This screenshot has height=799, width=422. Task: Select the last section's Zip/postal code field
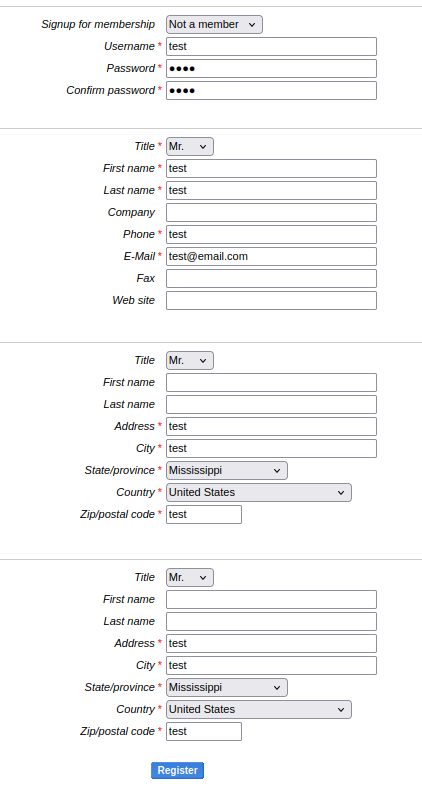pyautogui.click(x=204, y=731)
